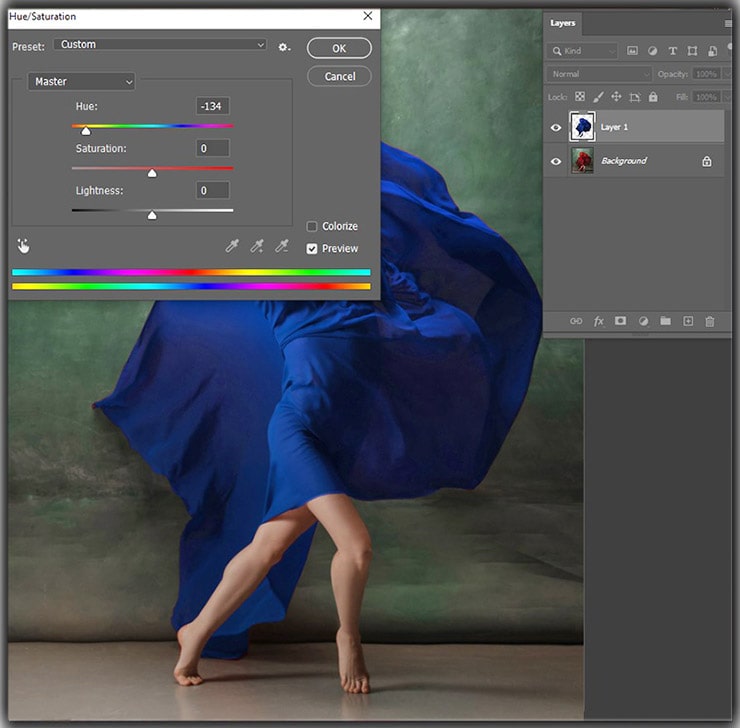Filter layers by shape layers icon

tap(692, 50)
